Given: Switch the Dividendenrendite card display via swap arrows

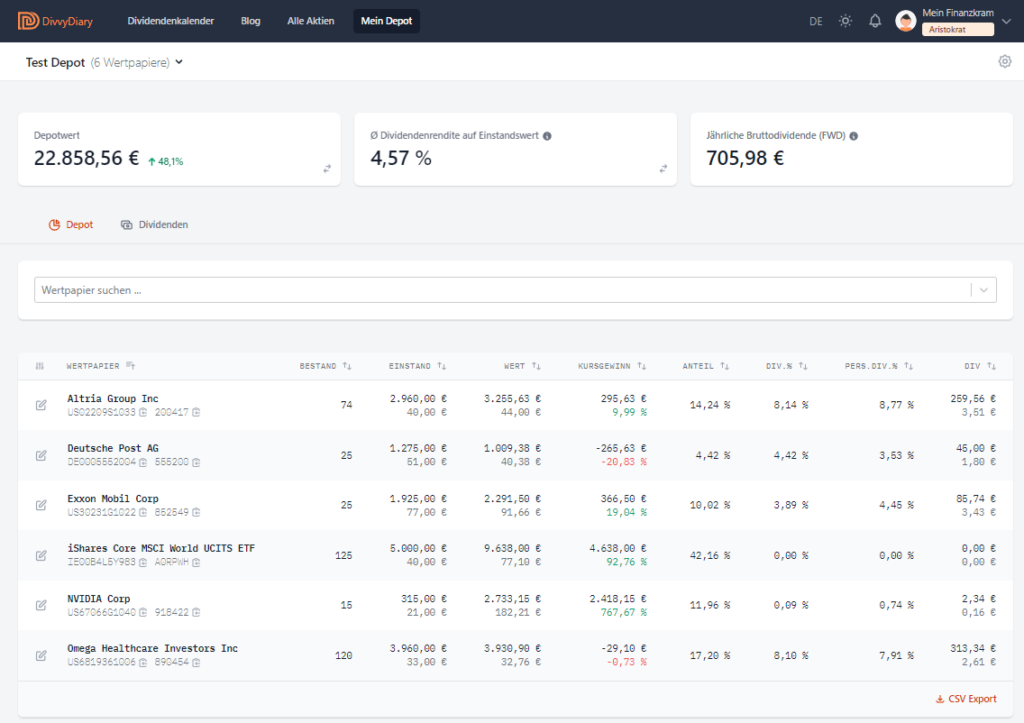Looking at the screenshot, I should pyautogui.click(x=663, y=169).
